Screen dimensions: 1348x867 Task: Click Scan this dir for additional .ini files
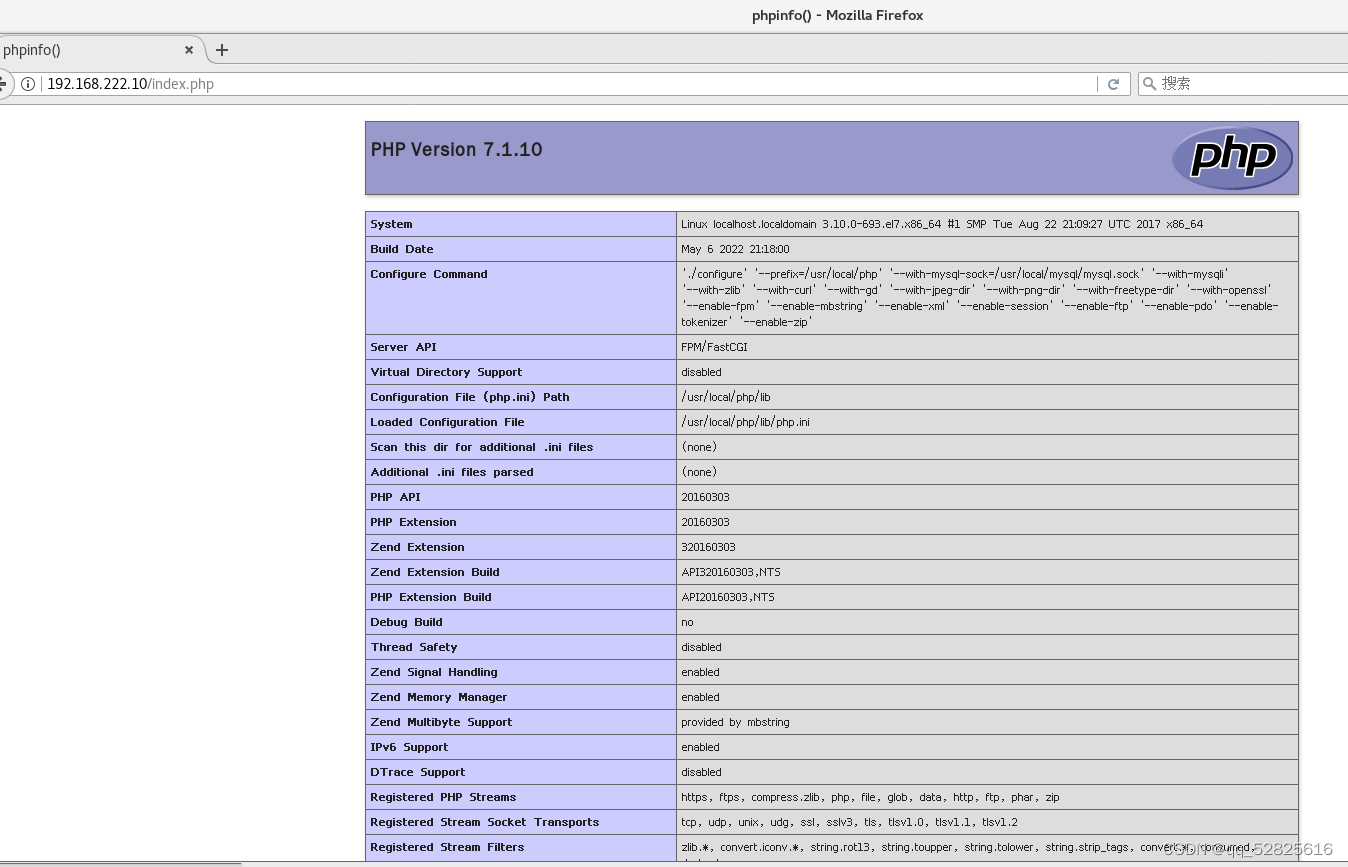(482, 447)
